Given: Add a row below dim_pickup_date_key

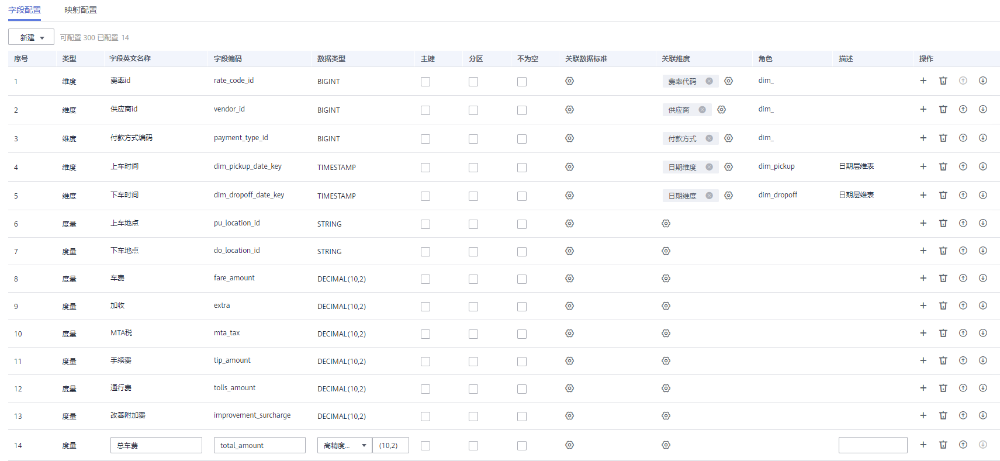Looking at the screenshot, I should tap(923, 166).
